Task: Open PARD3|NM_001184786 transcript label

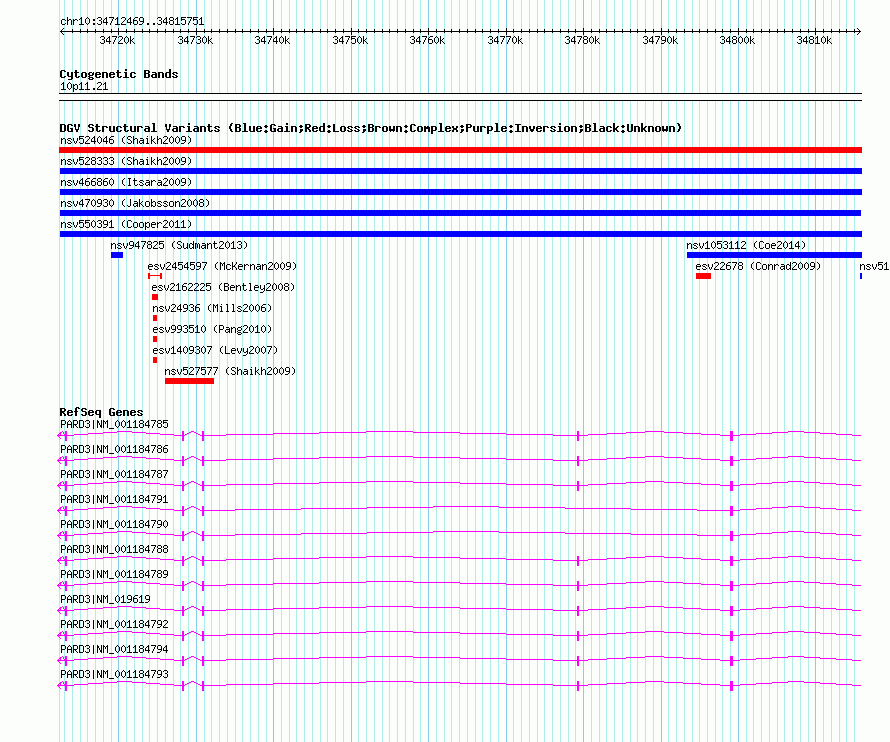Action: coord(114,449)
